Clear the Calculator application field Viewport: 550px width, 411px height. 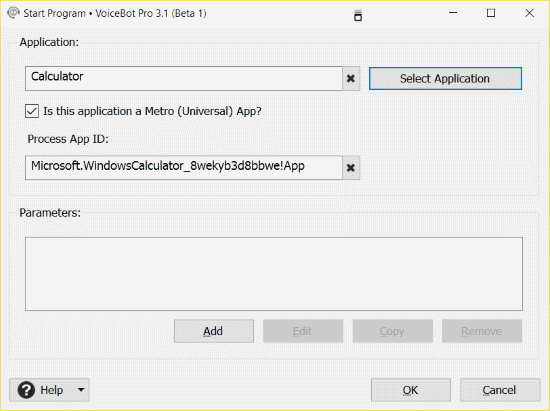[351, 79]
